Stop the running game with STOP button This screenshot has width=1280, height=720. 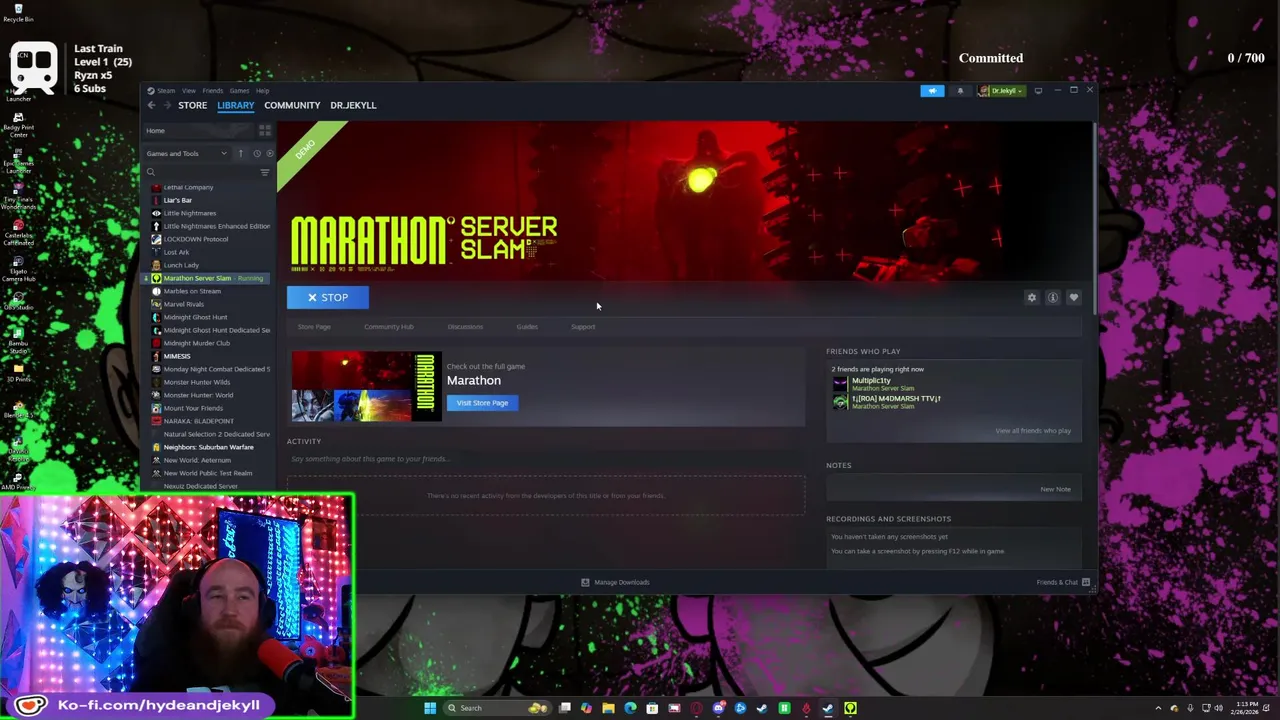[x=328, y=298]
